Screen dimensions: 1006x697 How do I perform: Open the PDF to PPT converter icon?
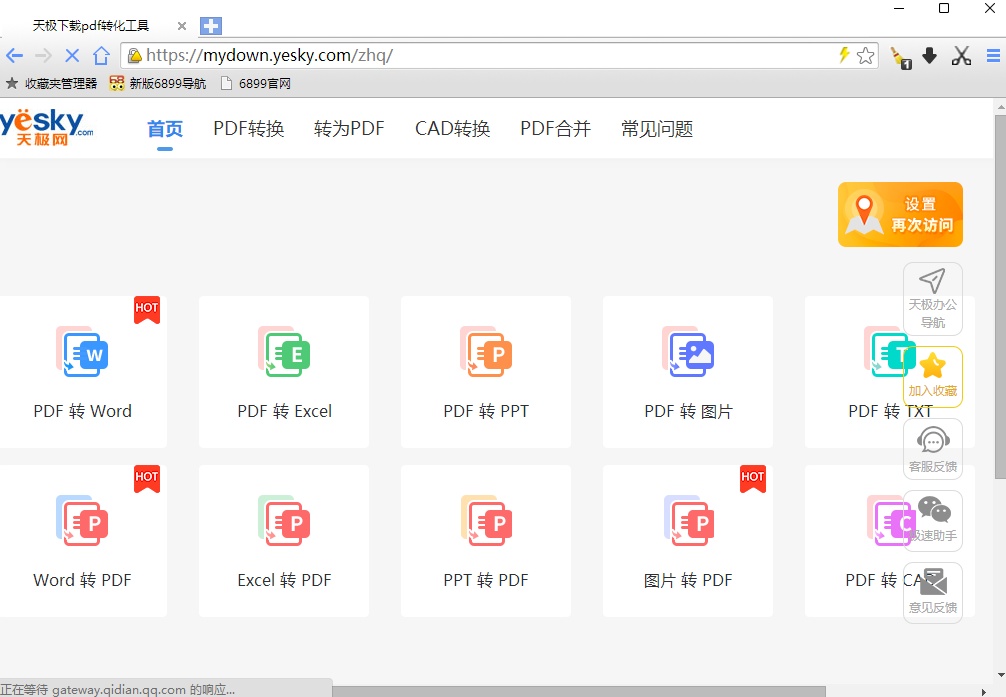(486, 351)
